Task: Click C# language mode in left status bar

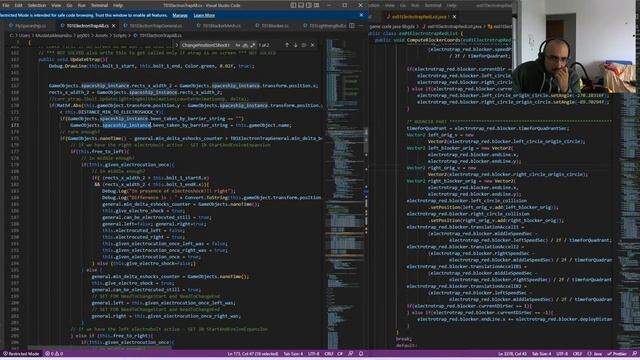Action: pos(340,354)
